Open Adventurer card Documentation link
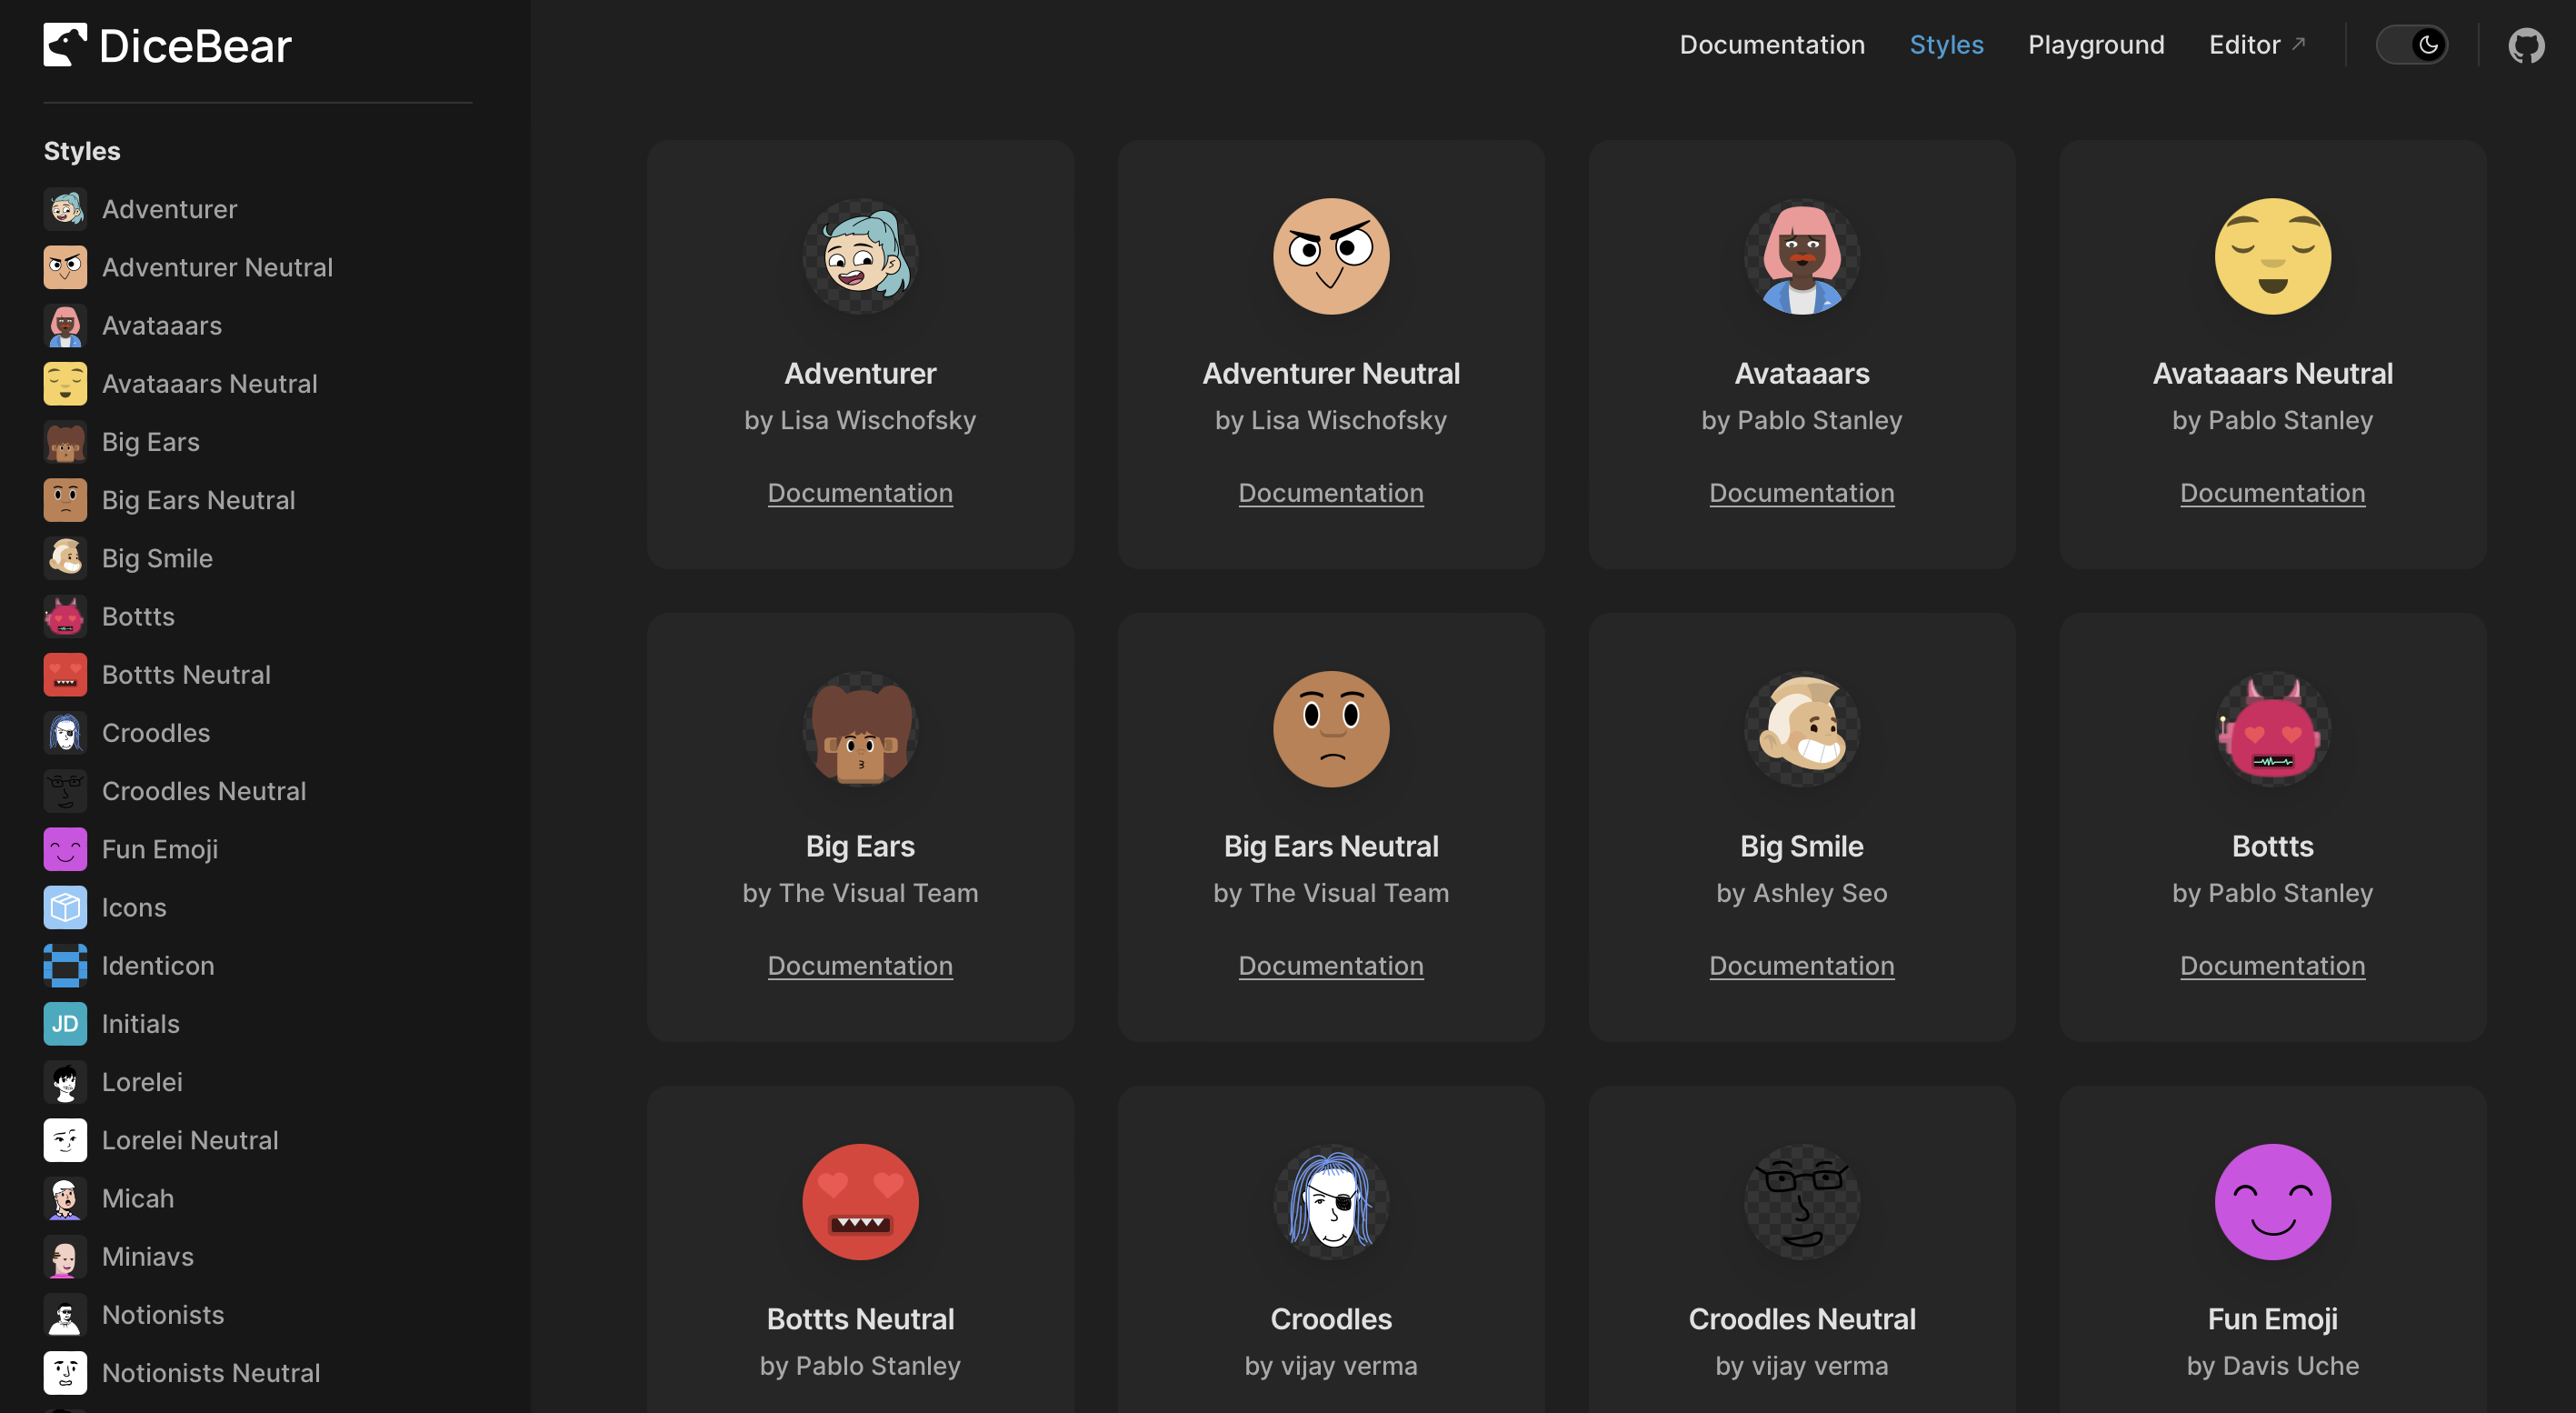 860,493
